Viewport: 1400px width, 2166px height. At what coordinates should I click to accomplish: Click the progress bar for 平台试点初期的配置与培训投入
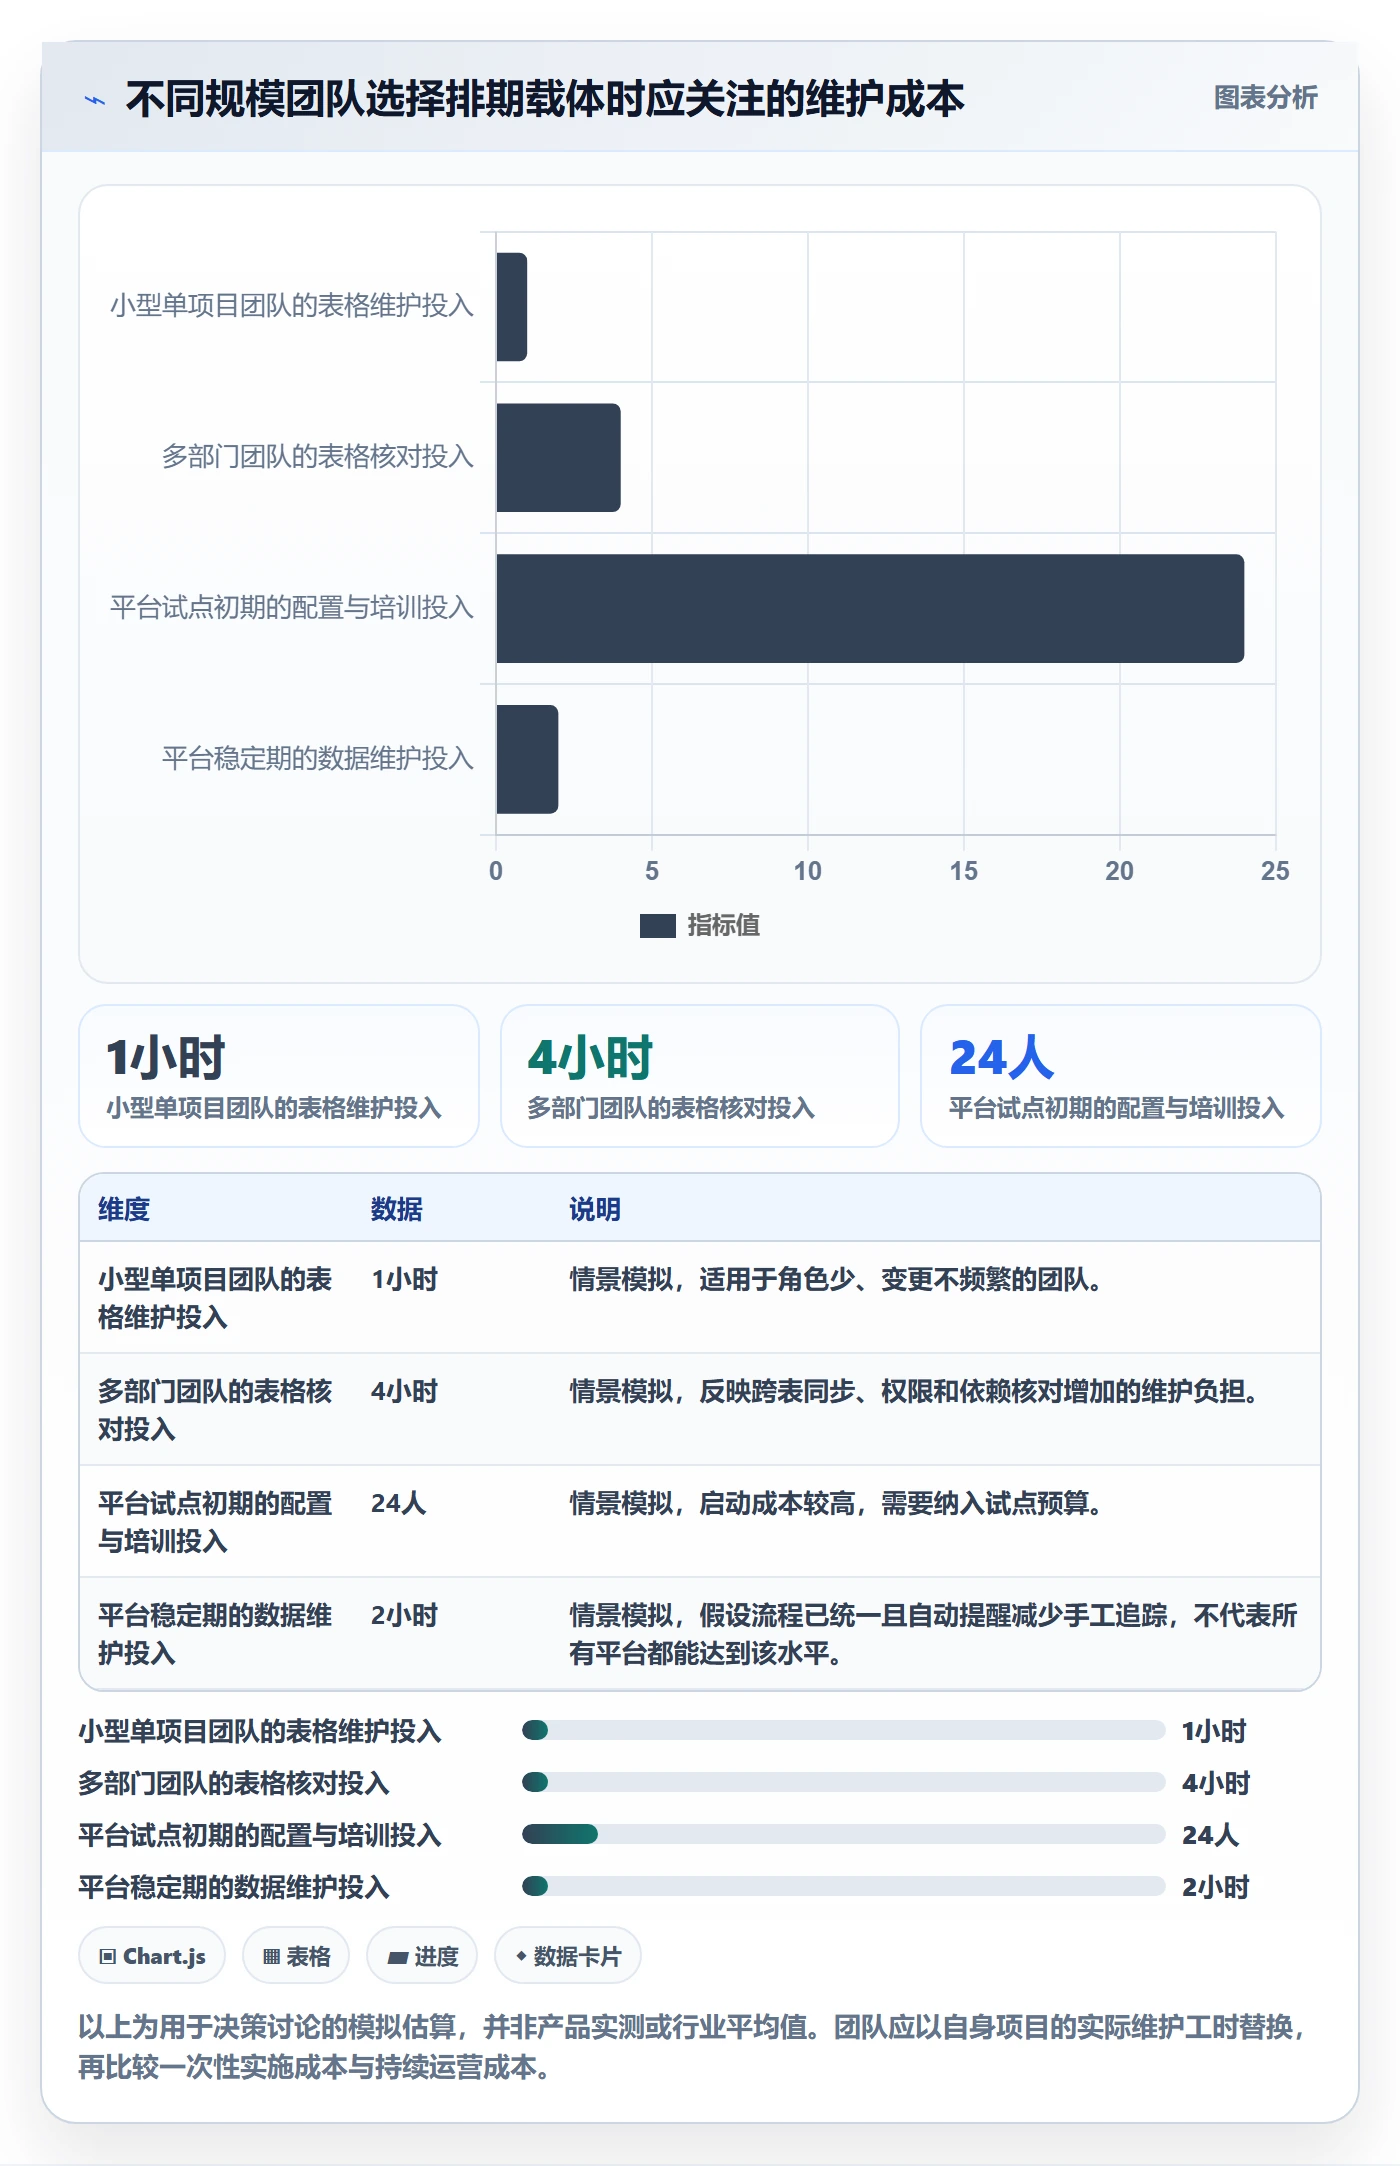click(x=843, y=1834)
